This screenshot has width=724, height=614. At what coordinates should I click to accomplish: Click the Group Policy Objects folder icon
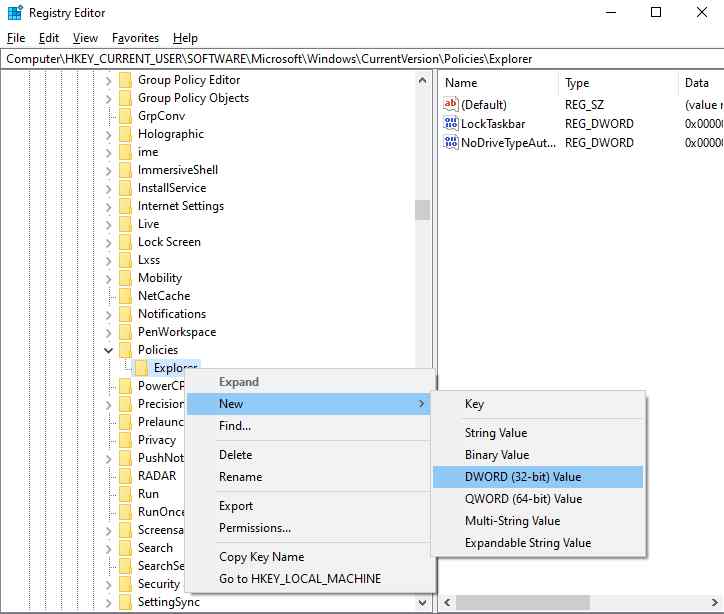126,98
